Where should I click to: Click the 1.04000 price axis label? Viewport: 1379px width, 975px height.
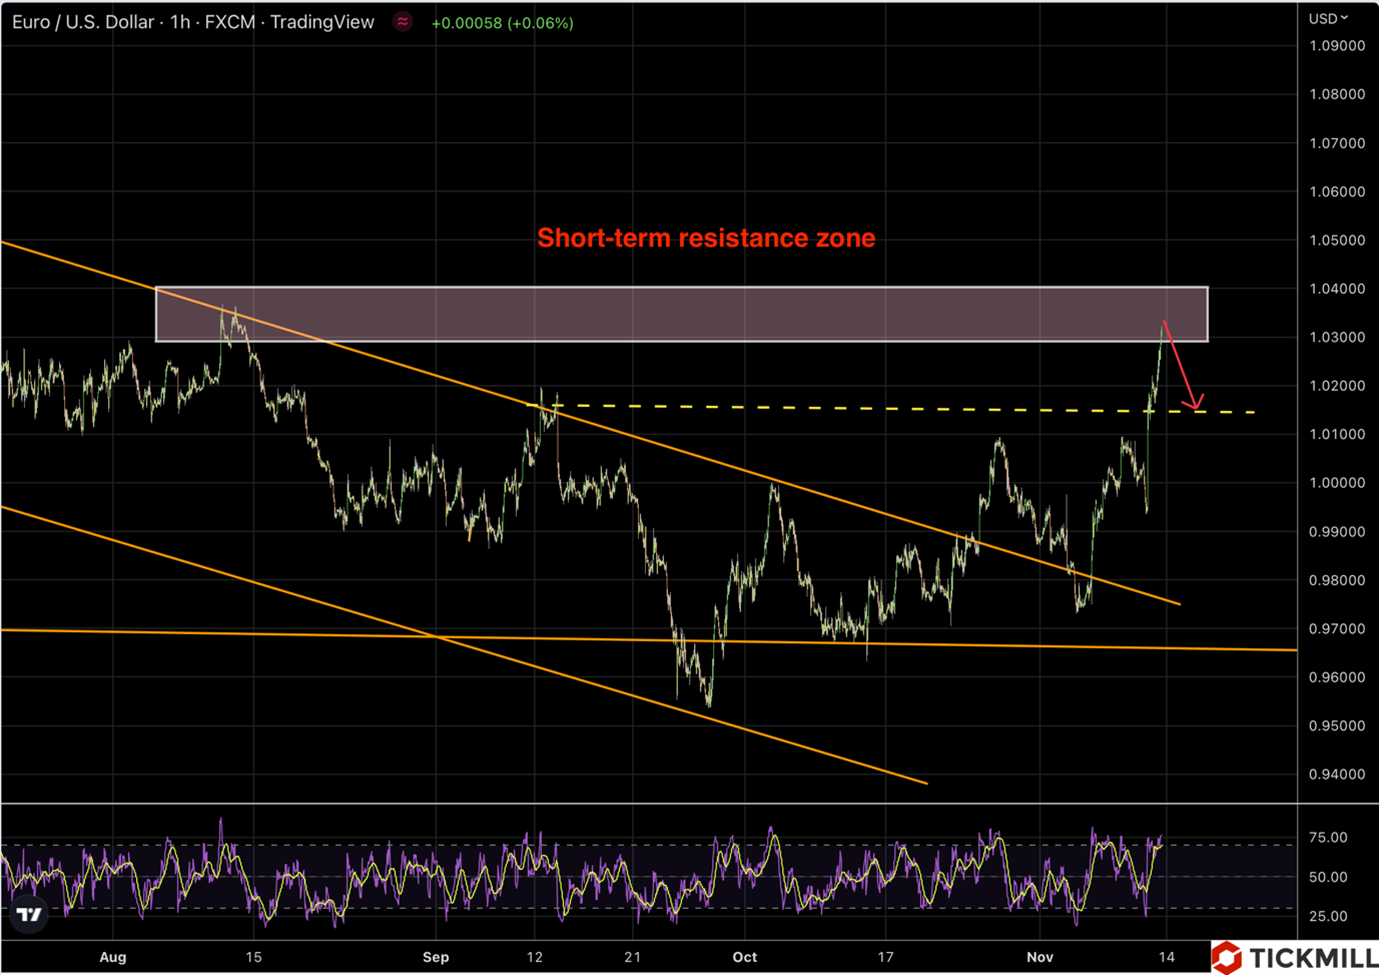1337,289
